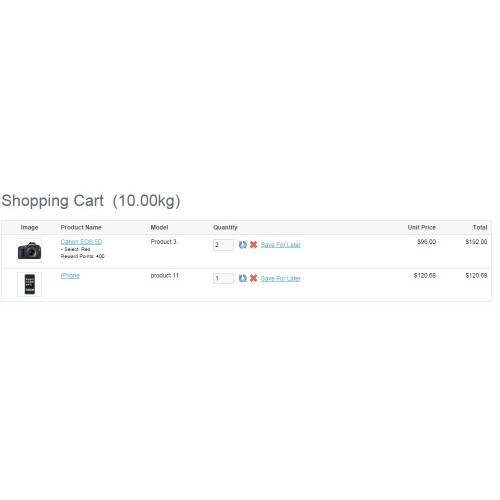Remove Canon EOS 5D using red X
Viewport: 500px width, 500px height.
click(x=253, y=244)
